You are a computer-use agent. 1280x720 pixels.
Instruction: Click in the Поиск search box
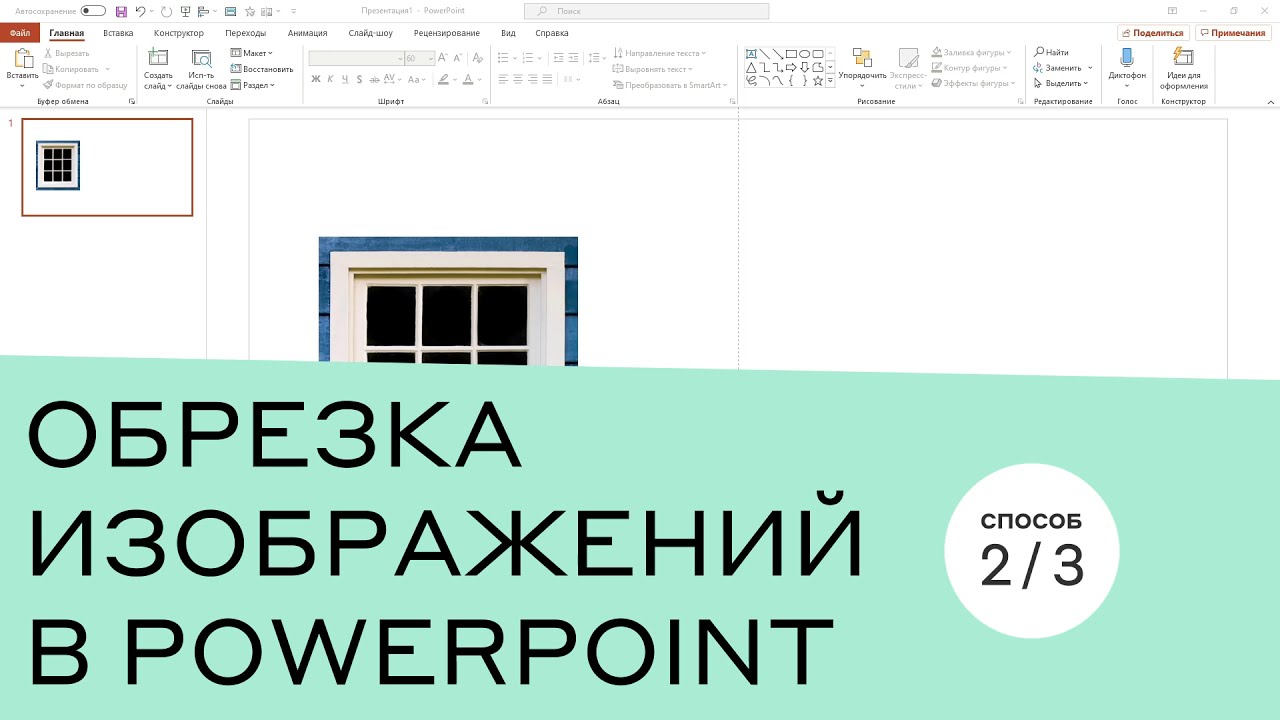(647, 11)
